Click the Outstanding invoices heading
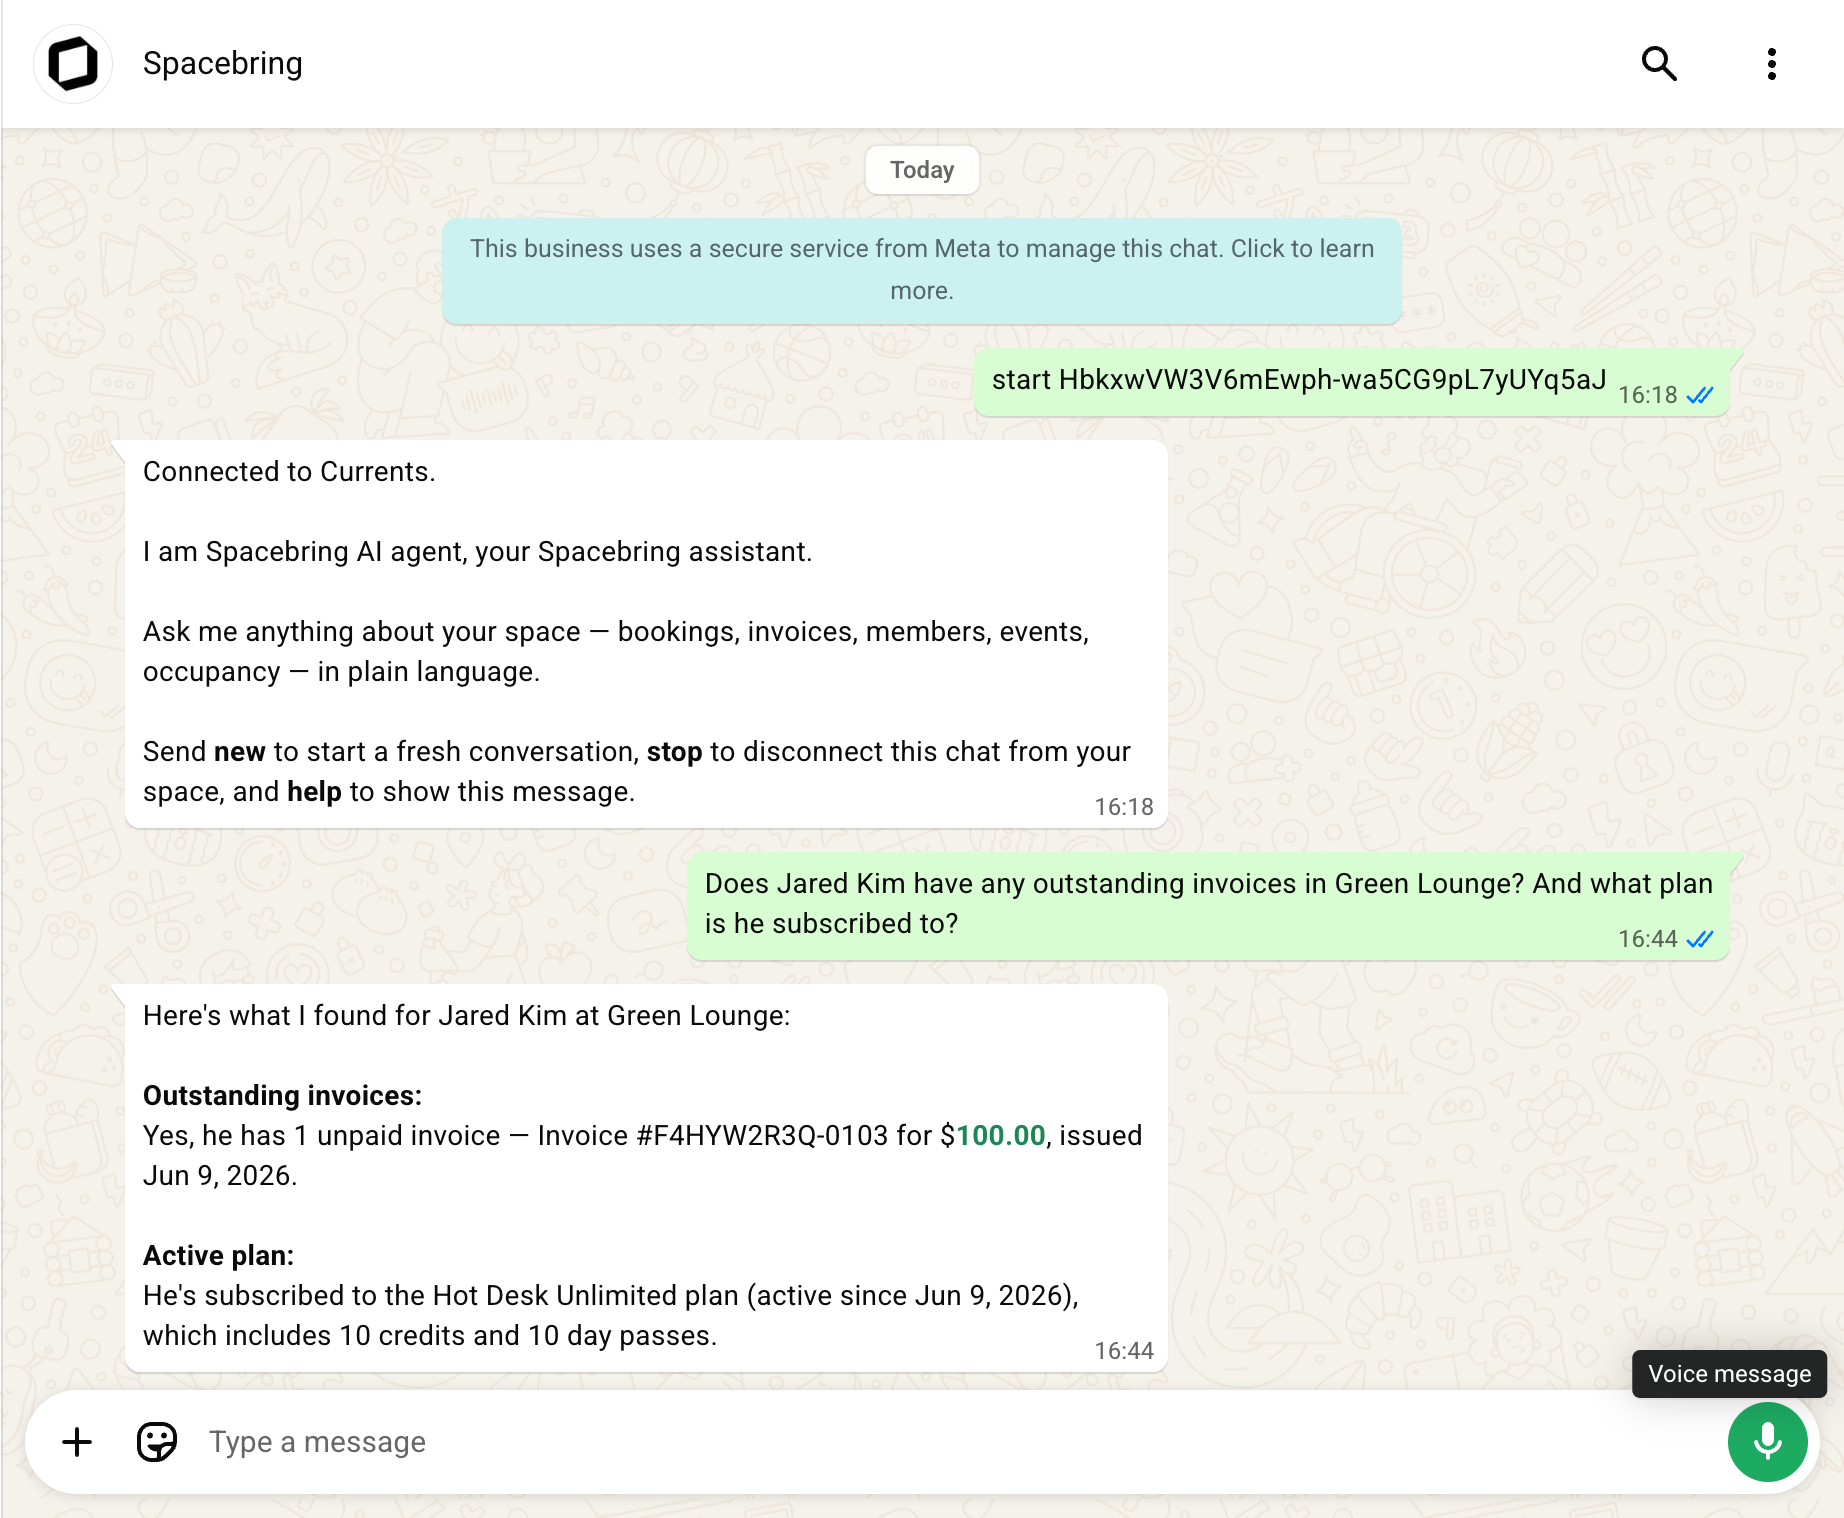 coord(282,1096)
